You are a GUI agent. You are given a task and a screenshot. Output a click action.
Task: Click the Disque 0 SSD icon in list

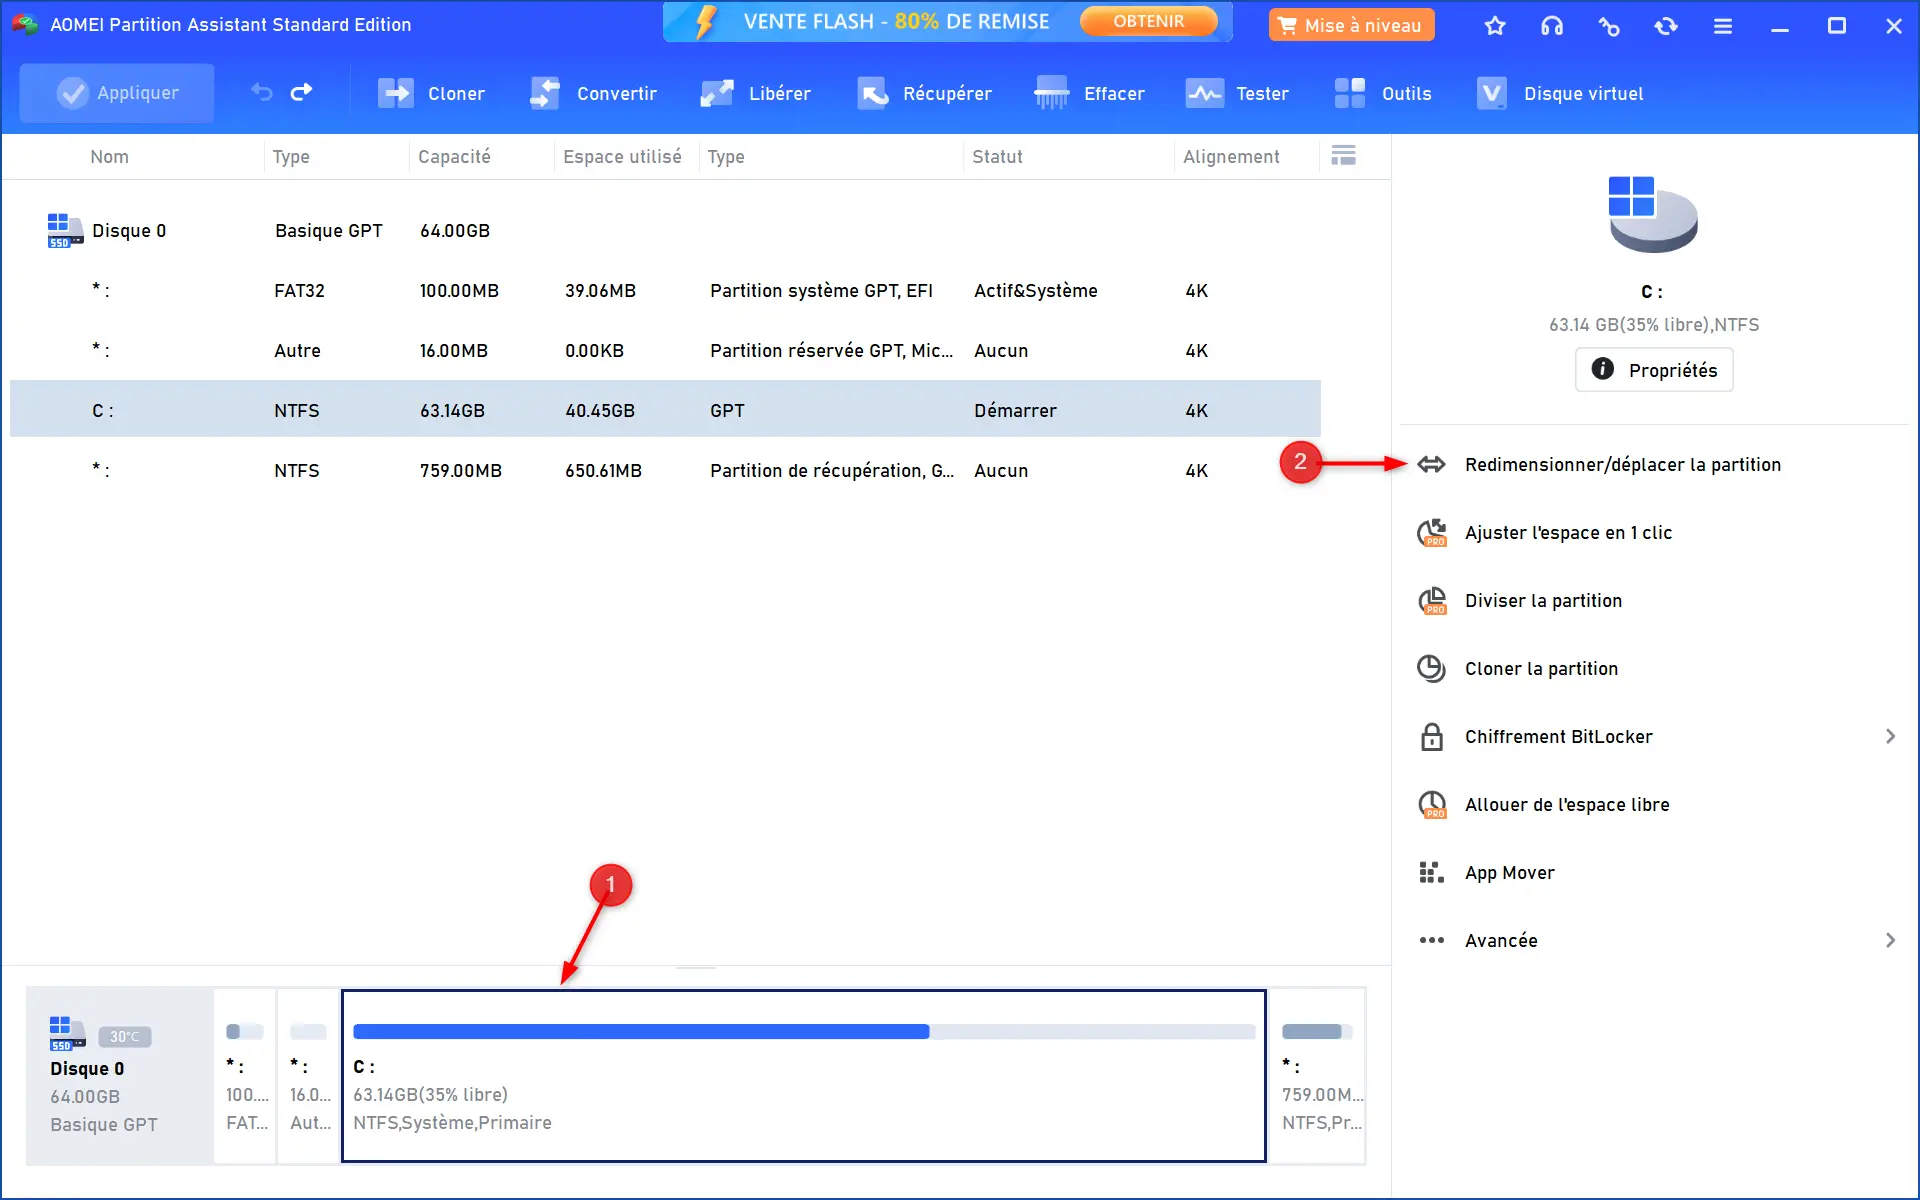[x=65, y=231]
